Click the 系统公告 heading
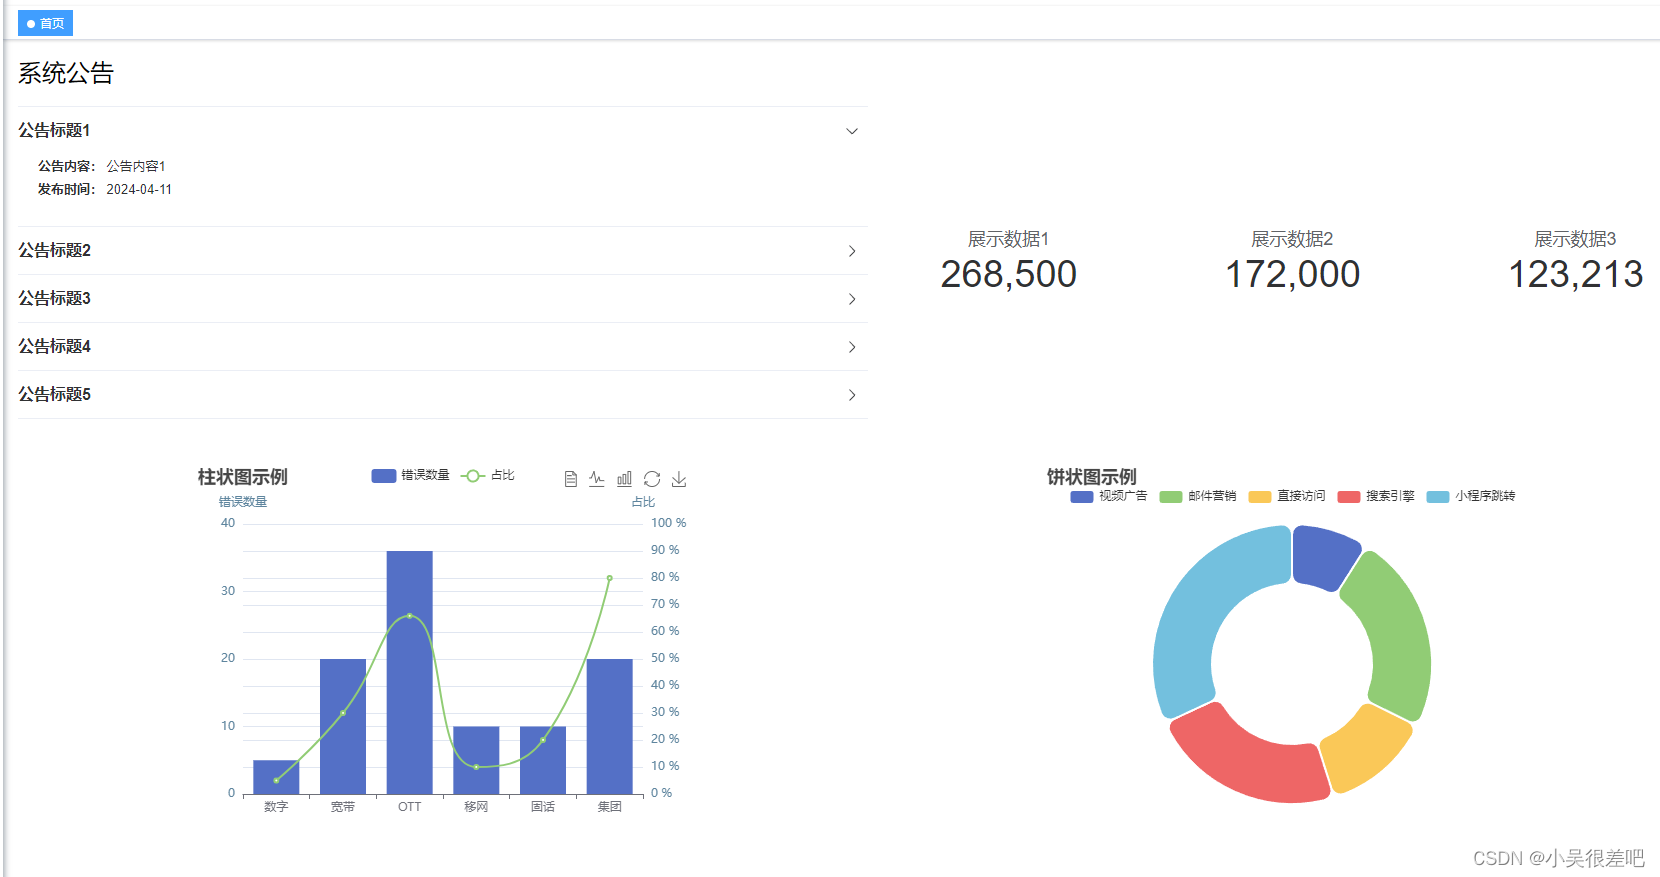Screen dimensions: 1660x877 [x=66, y=73]
